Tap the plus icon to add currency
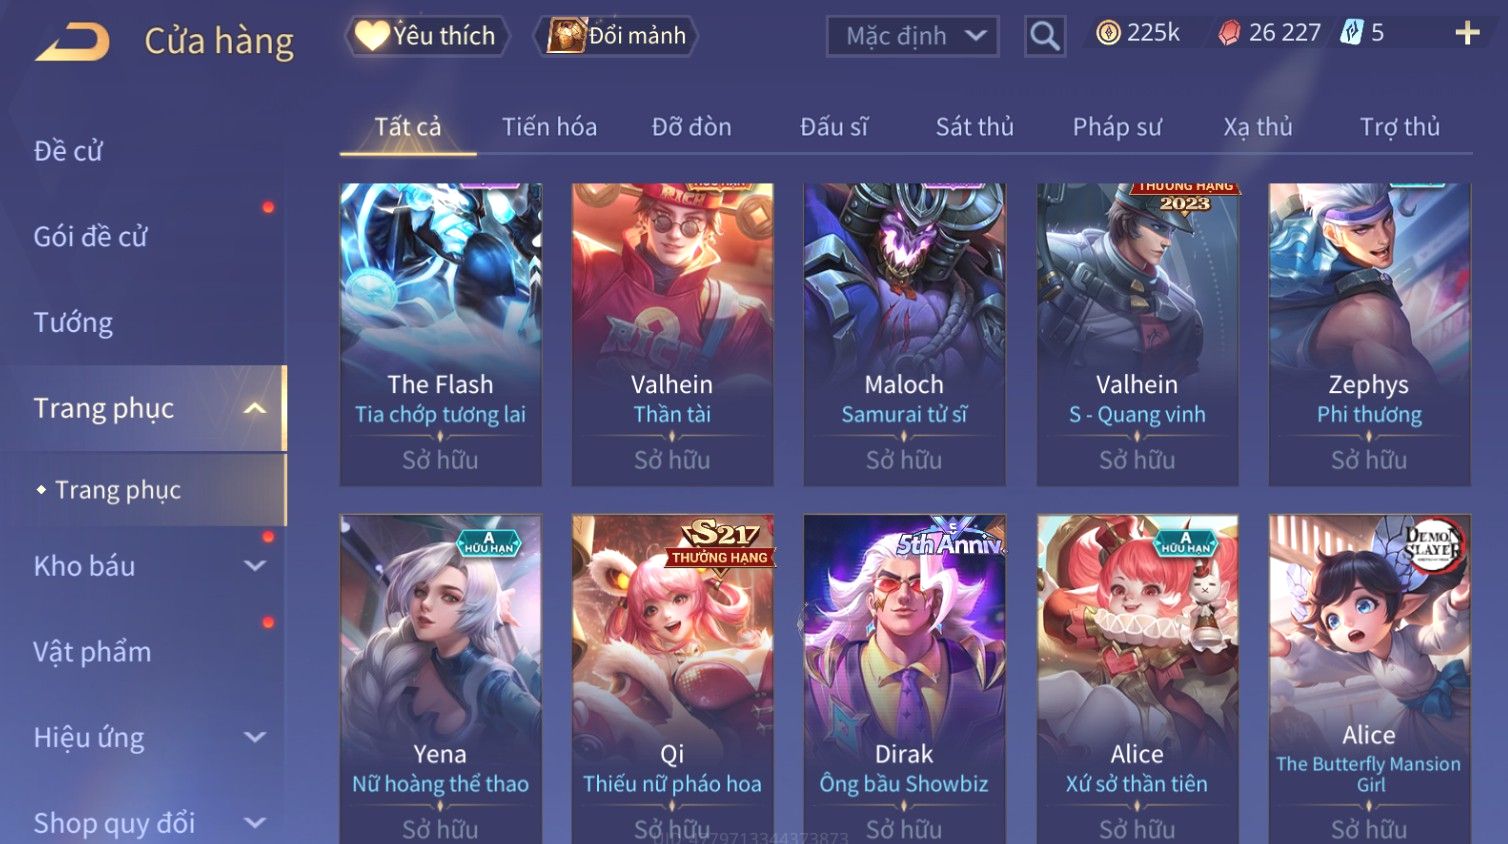Image resolution: width=1508 pixels, height=844 pixels. [1466, 34]
